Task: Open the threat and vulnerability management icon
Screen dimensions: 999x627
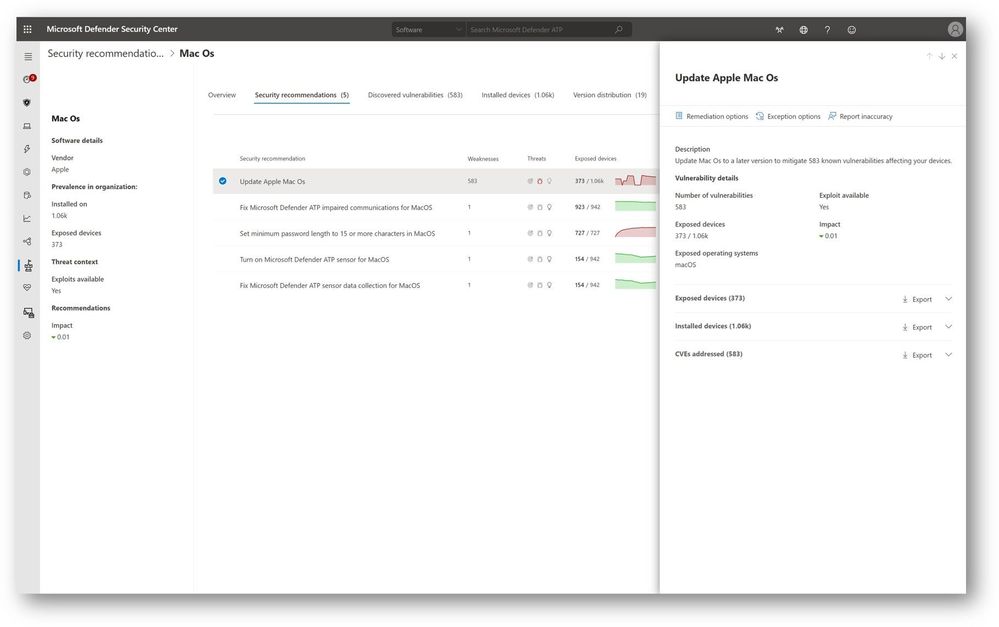Action: (28, 265)
